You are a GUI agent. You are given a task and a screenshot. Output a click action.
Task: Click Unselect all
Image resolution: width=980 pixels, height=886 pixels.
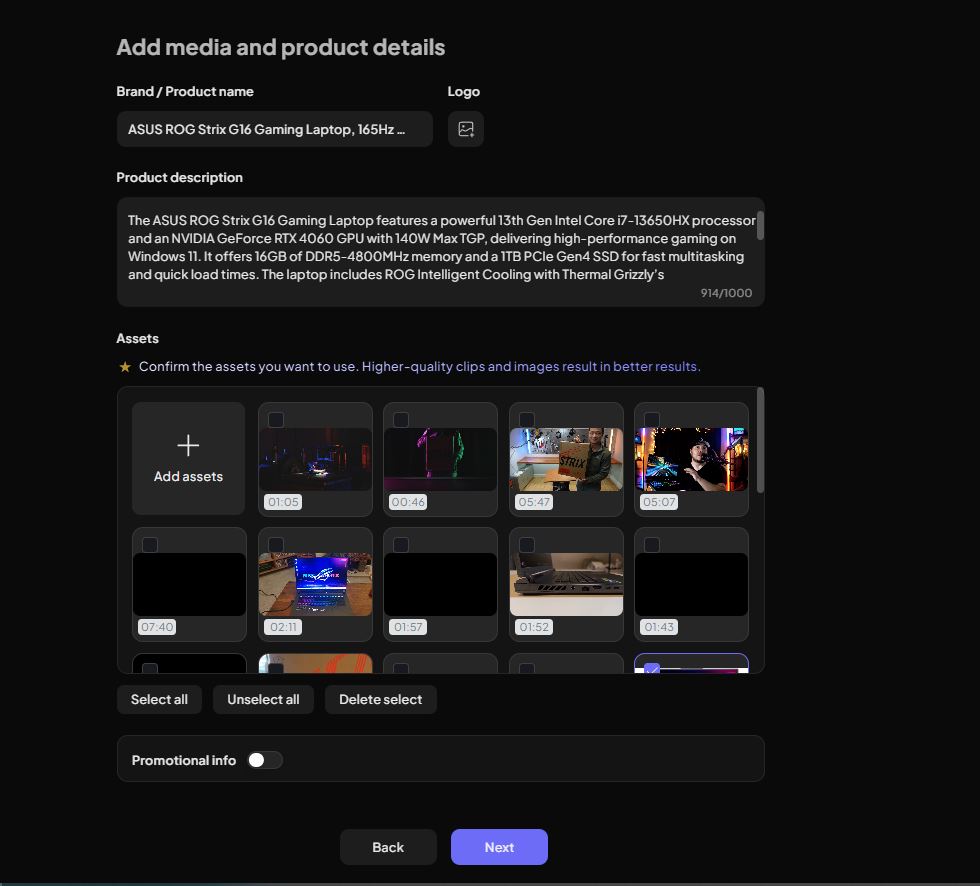point(263,699)
